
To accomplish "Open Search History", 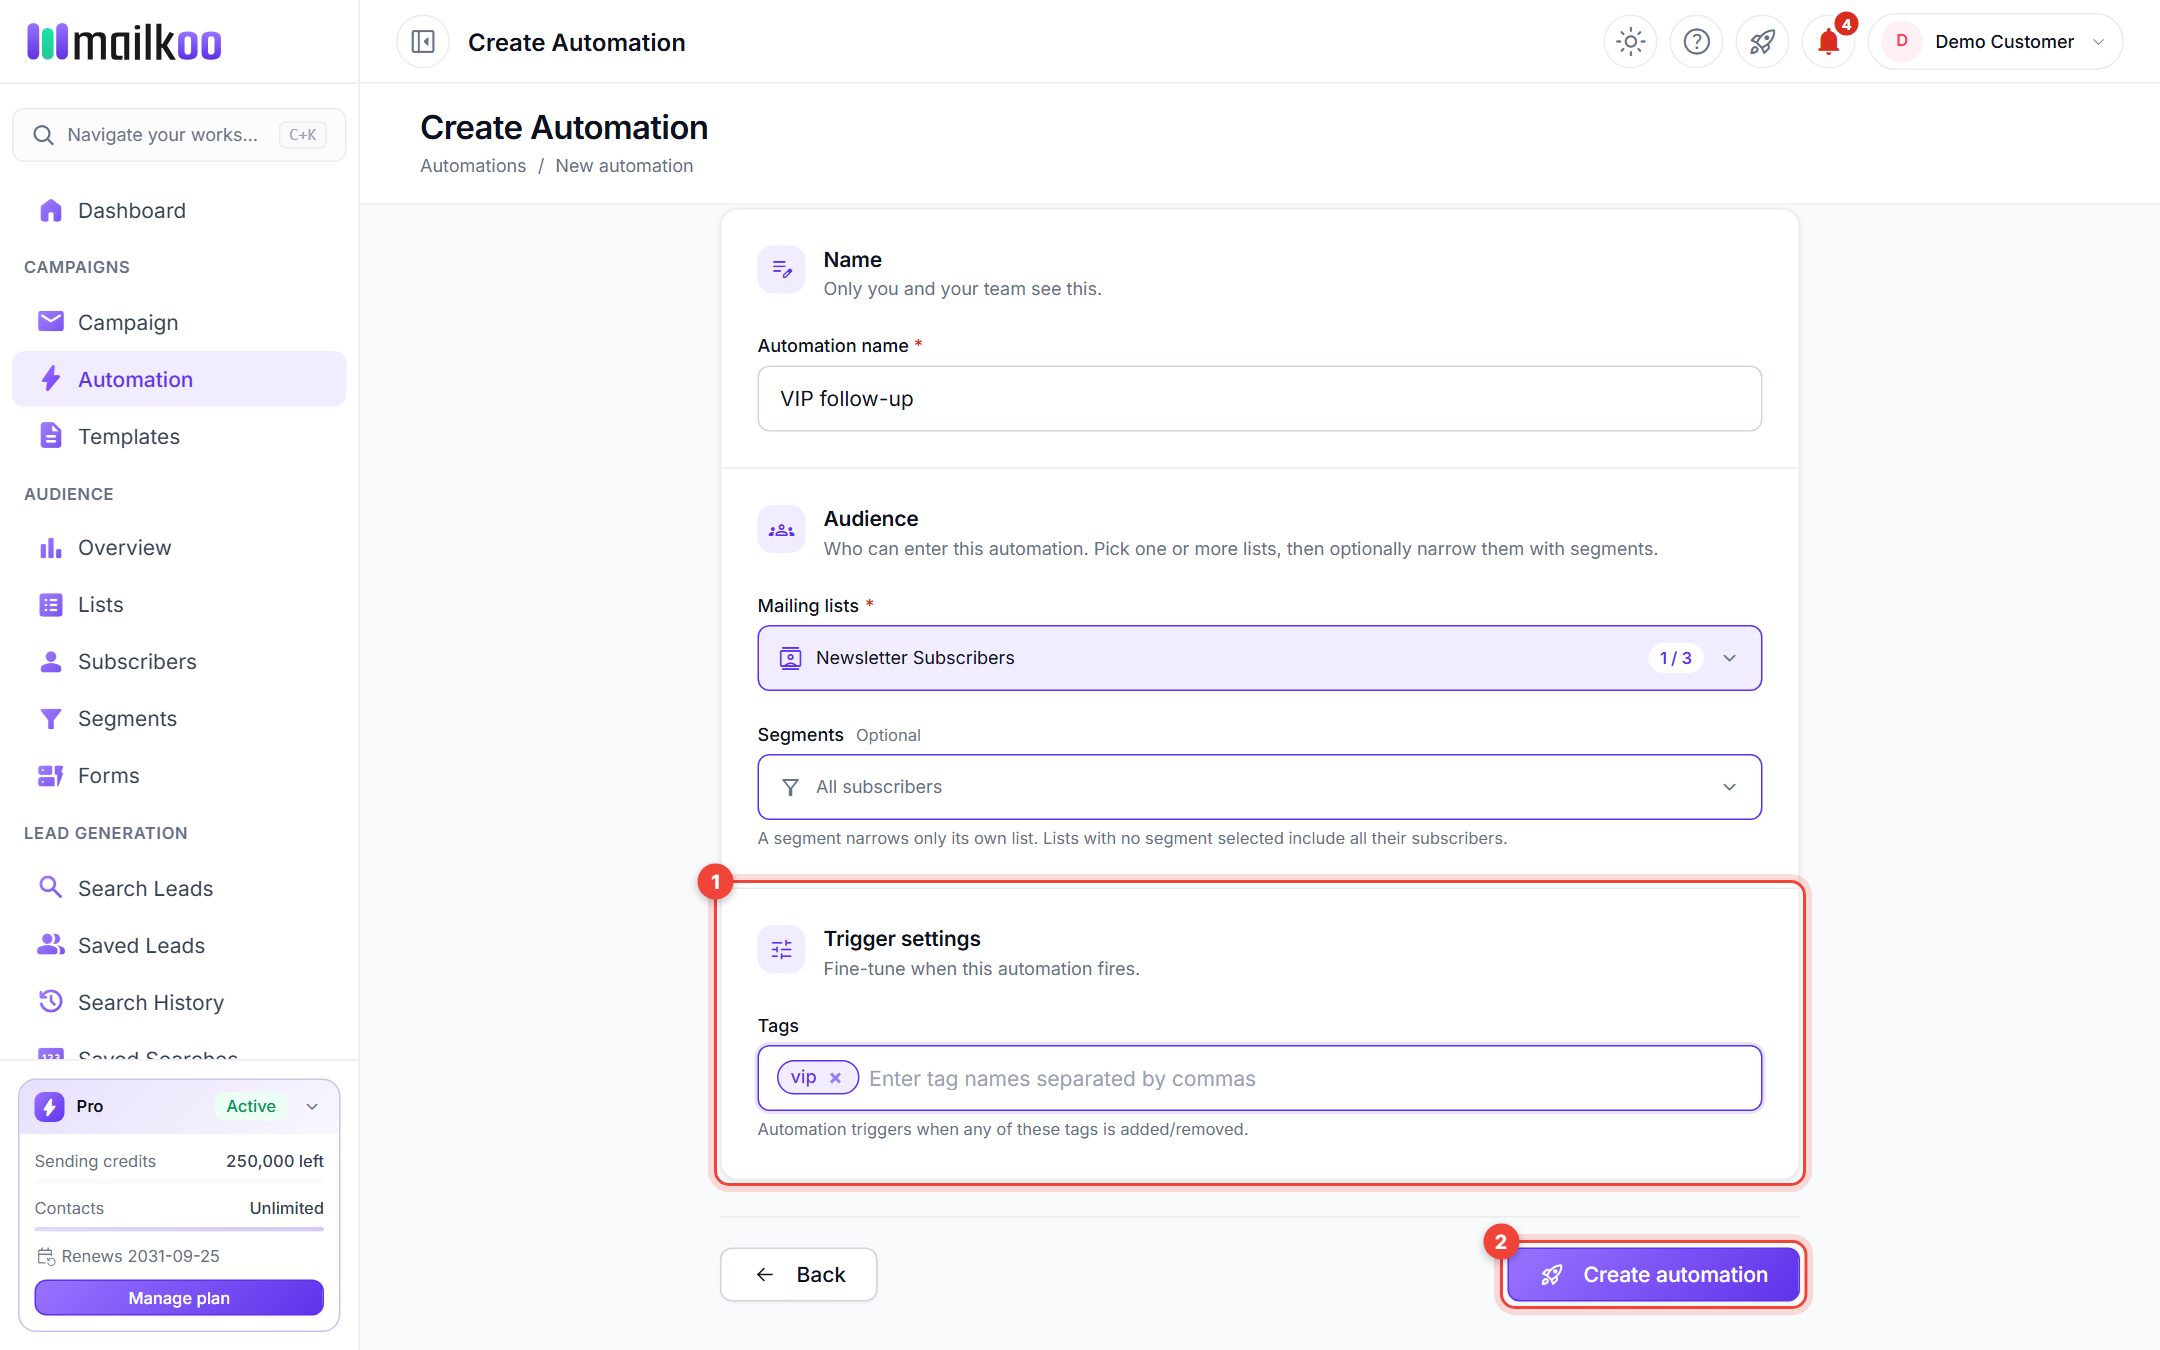I will point(179,1003).
